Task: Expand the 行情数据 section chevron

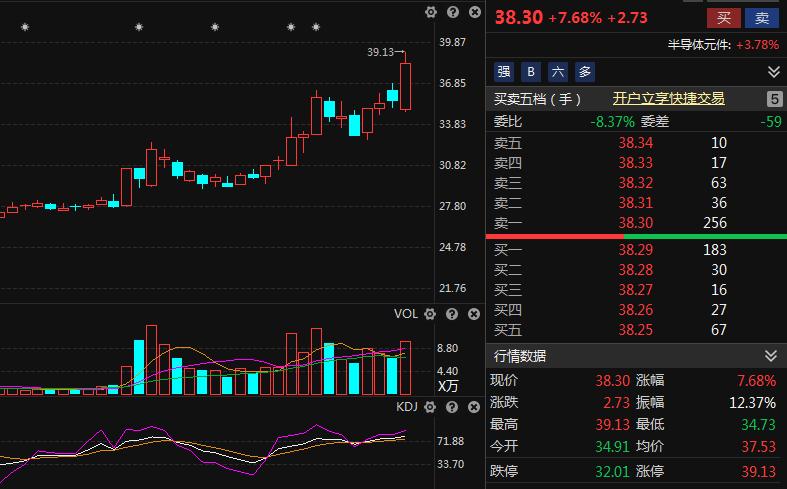Action: tap(771, 356)
